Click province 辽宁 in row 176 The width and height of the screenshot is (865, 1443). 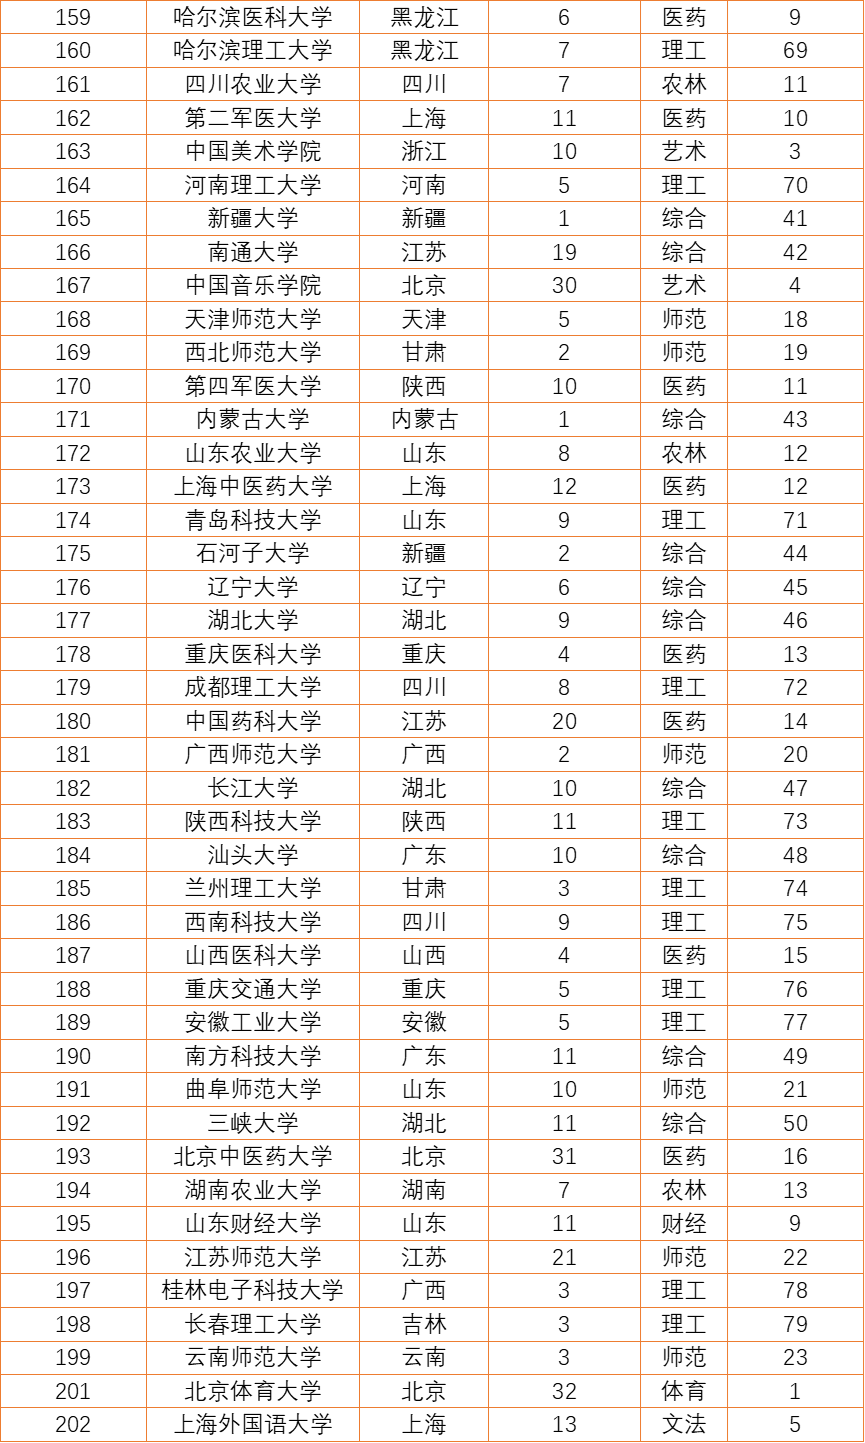coord(424,587)
